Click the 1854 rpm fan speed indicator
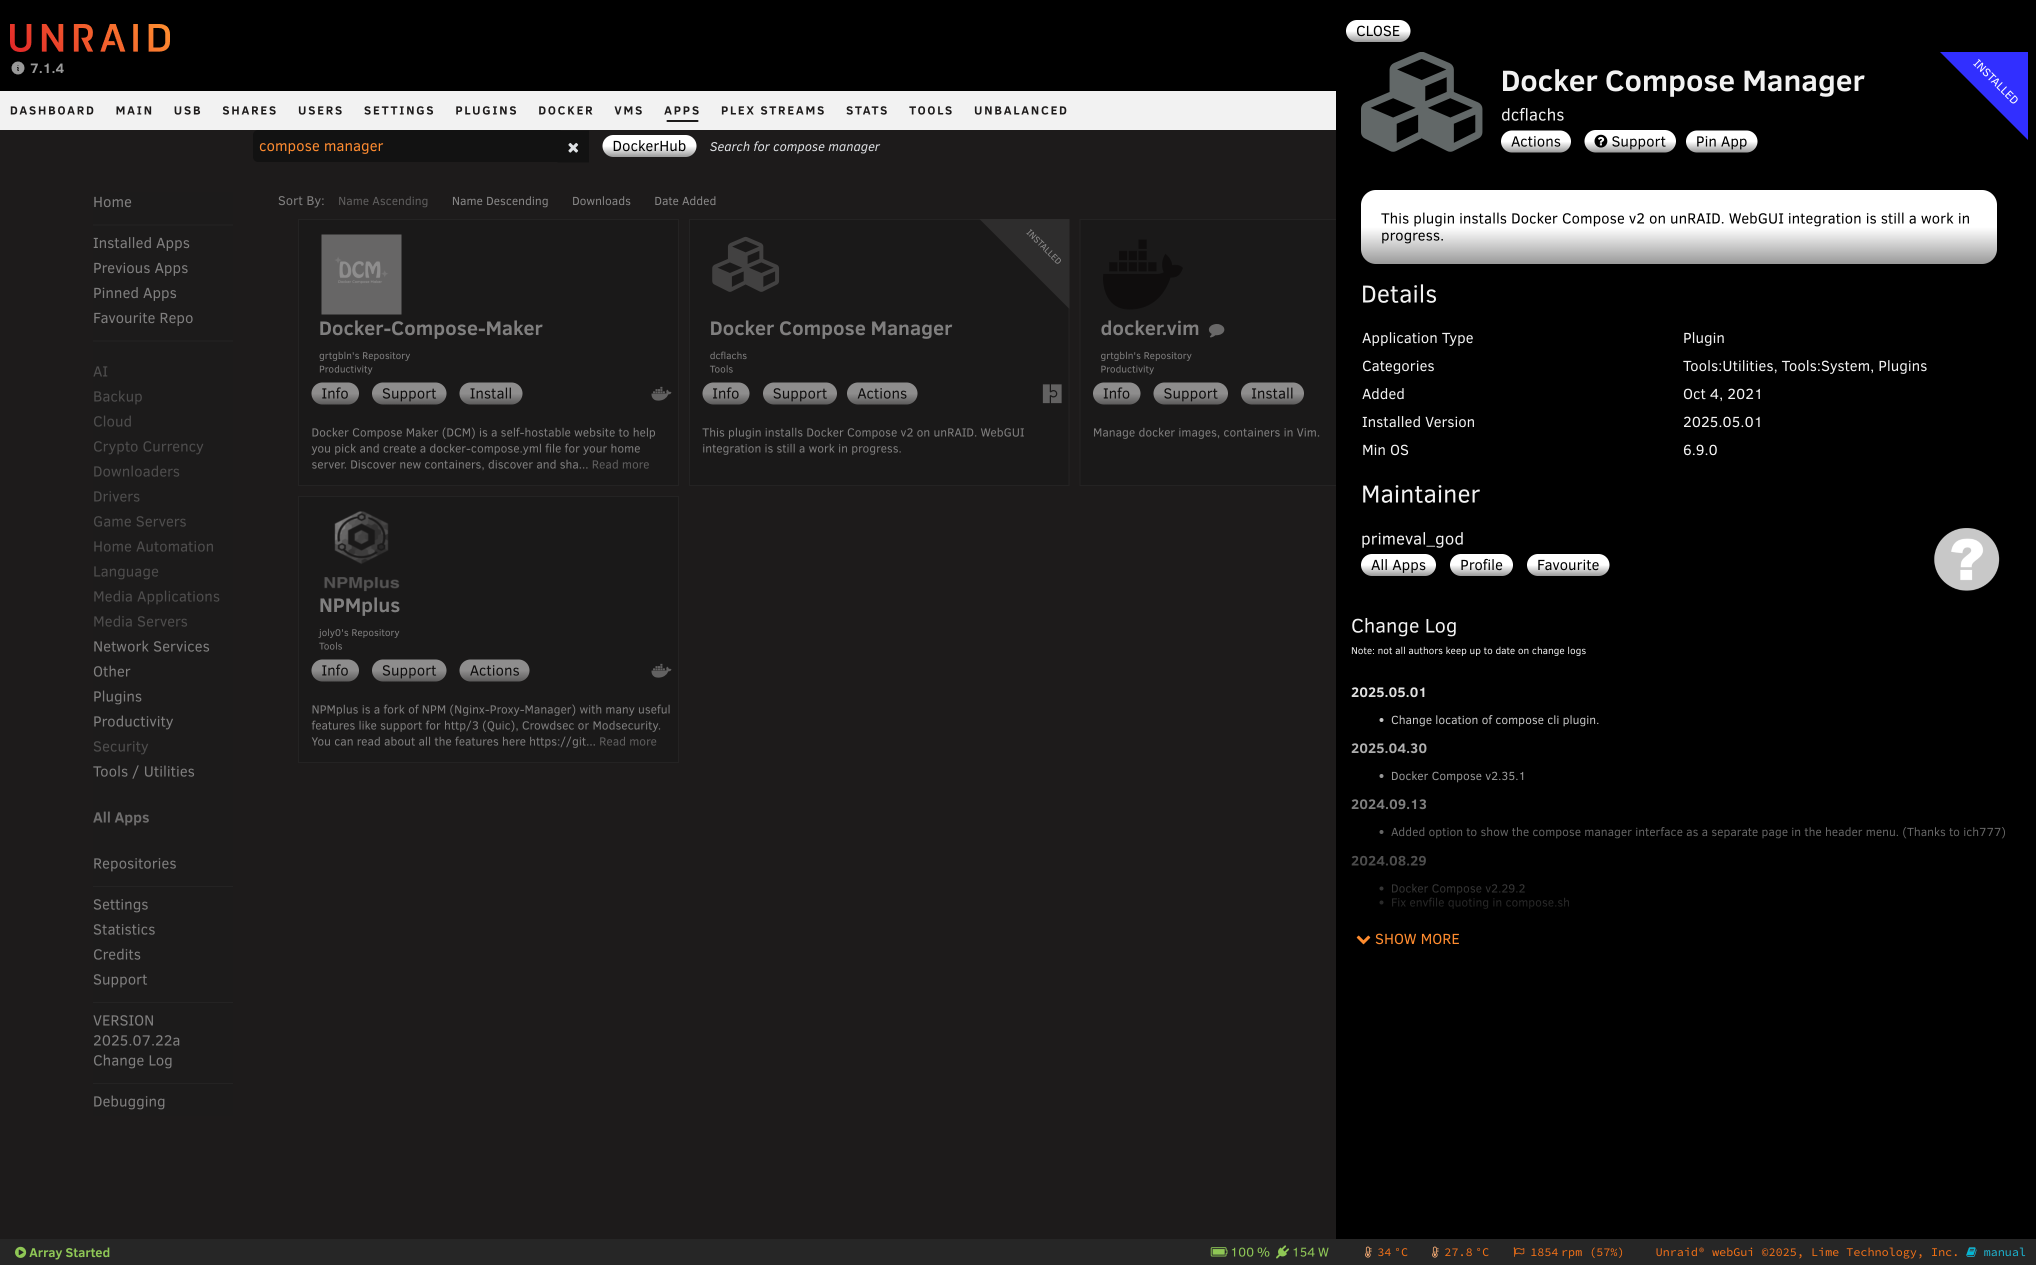 click(x=1568, y=1252)
